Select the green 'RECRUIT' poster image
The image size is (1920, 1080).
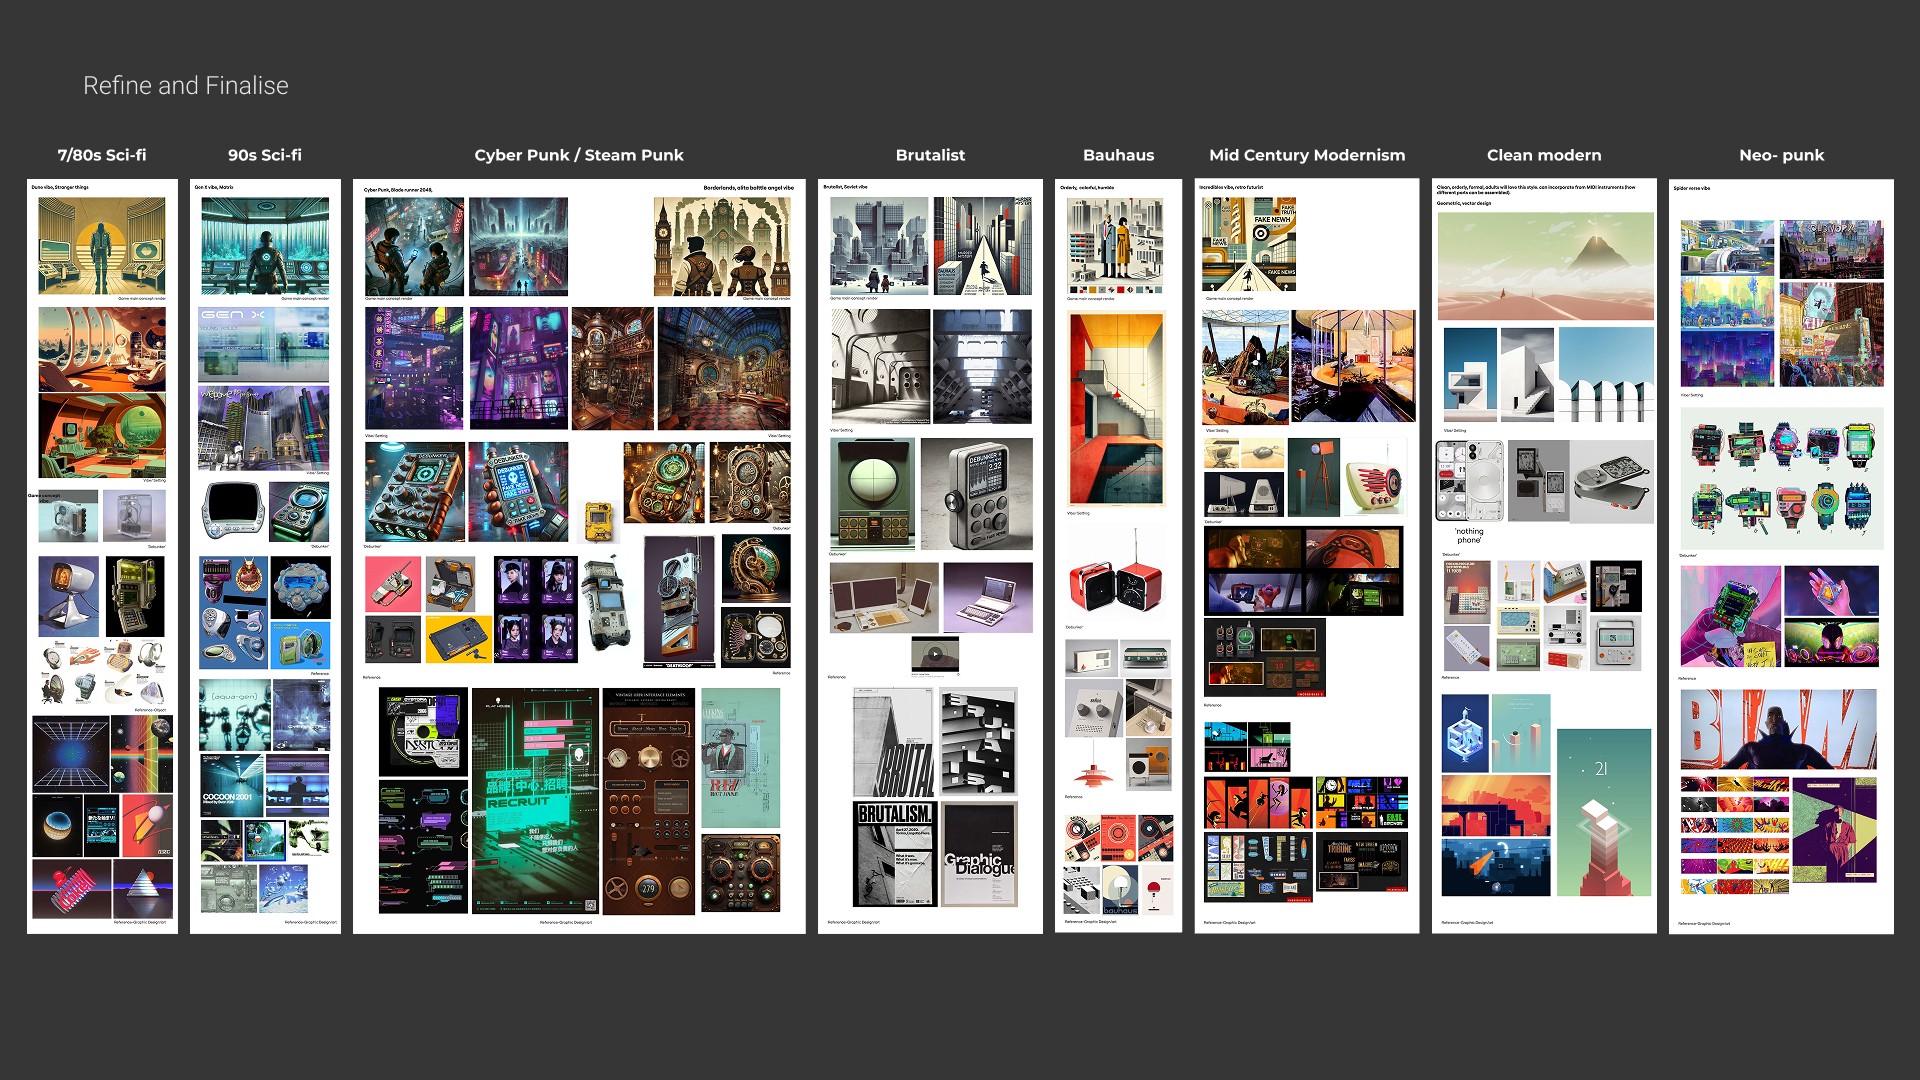534,800
